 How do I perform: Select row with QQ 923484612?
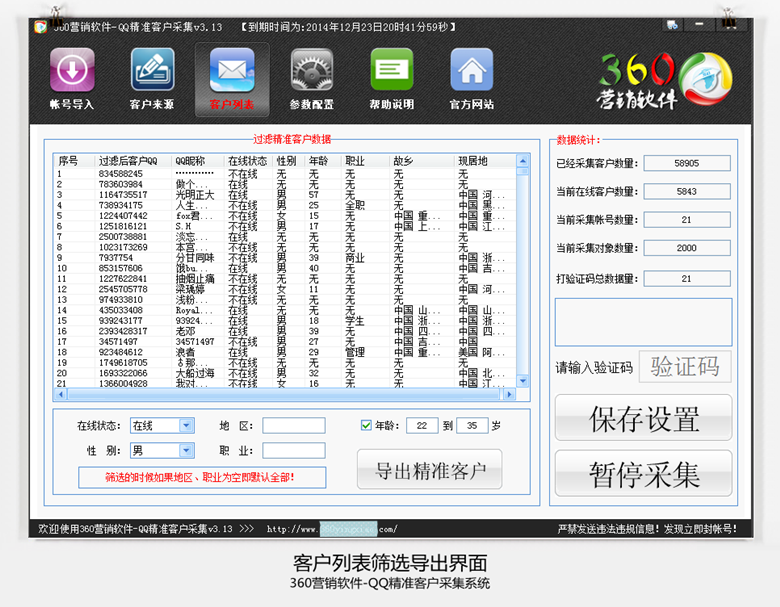pyautogui.click(x=285, y=352)
